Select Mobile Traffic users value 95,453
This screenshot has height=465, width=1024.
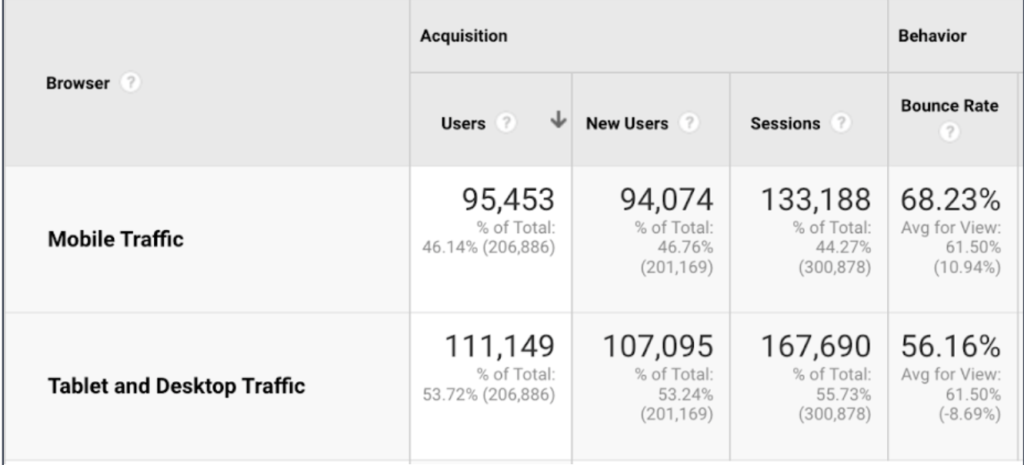(508, 199)
